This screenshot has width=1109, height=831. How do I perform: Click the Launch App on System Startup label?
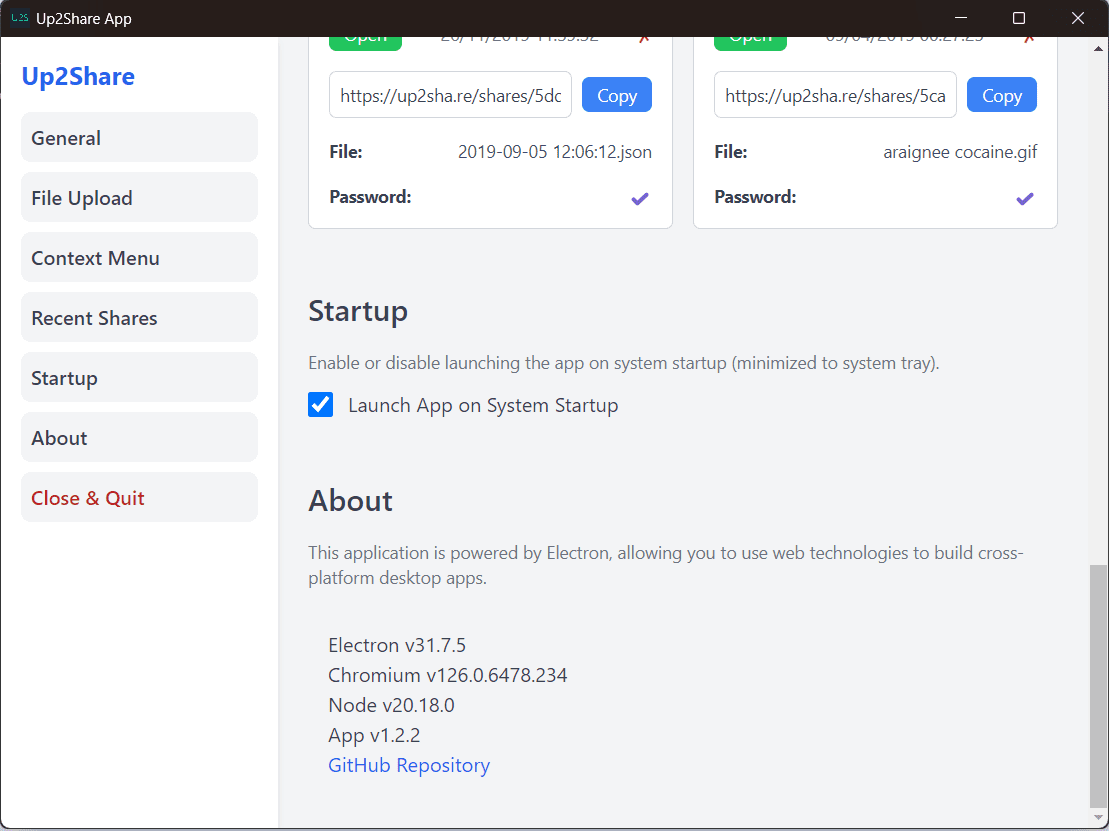pyautogui.click(x=483, y=405)
